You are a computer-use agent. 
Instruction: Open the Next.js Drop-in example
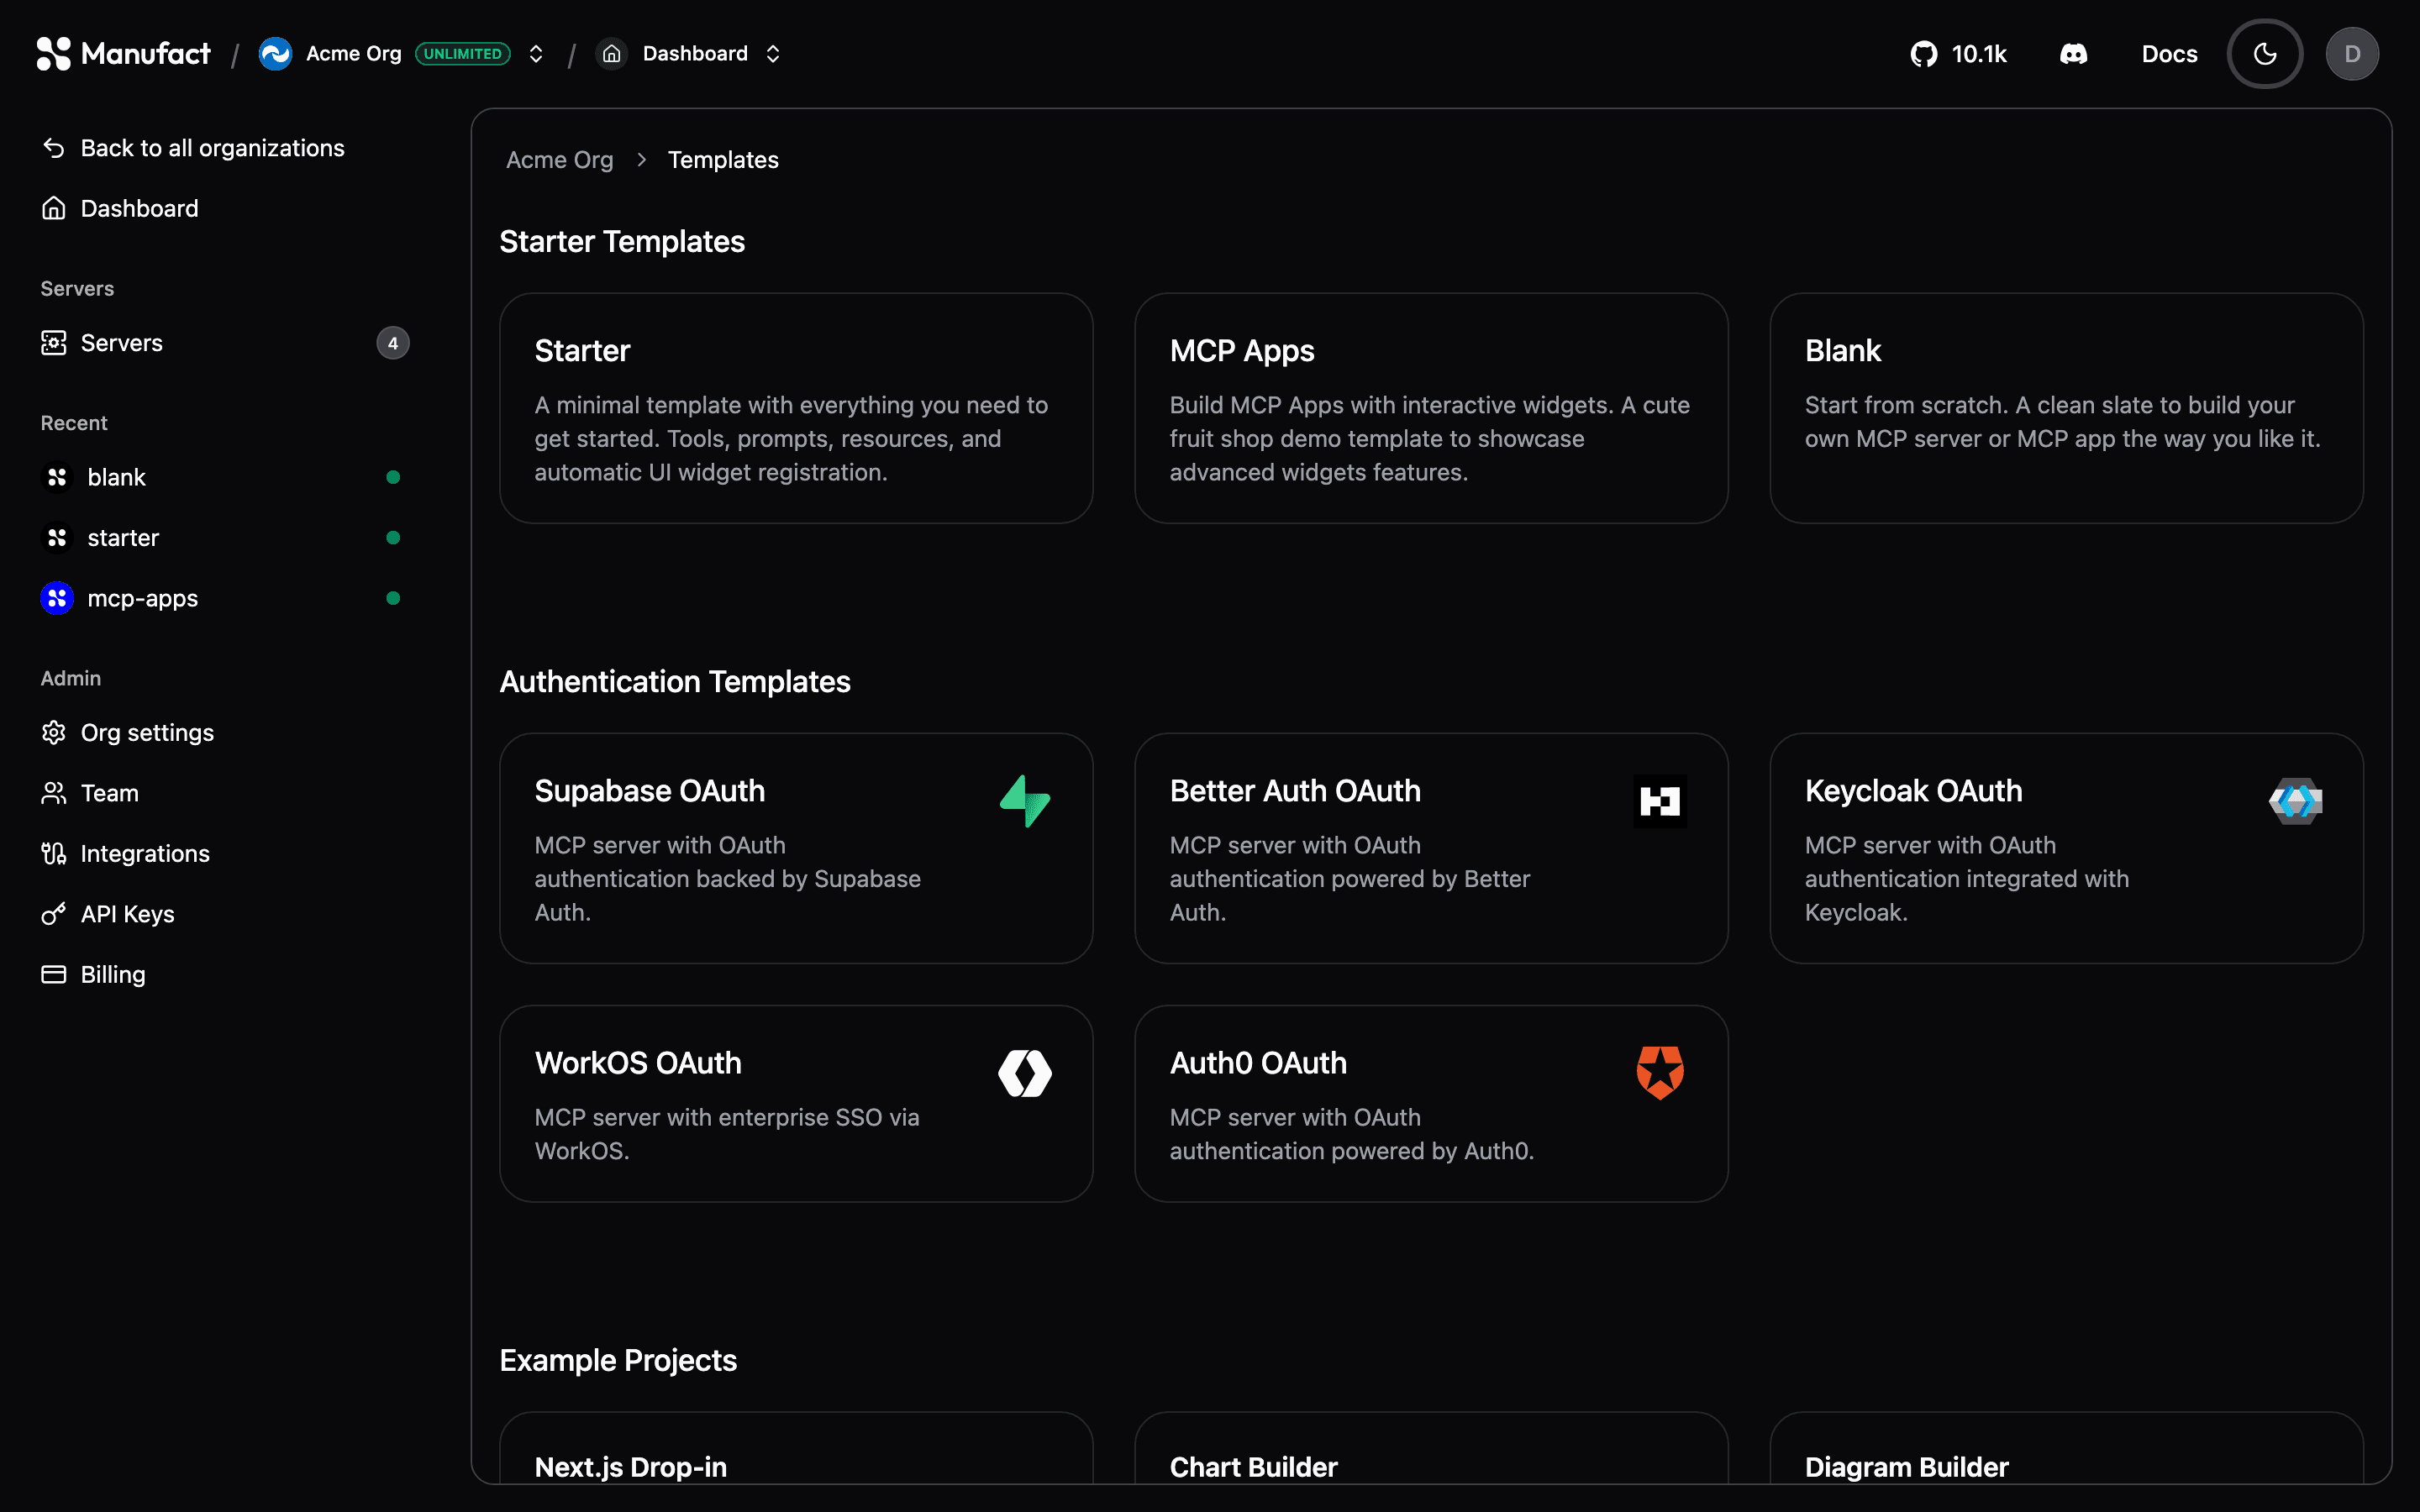pyautogui.click(x=796, y=1448)
